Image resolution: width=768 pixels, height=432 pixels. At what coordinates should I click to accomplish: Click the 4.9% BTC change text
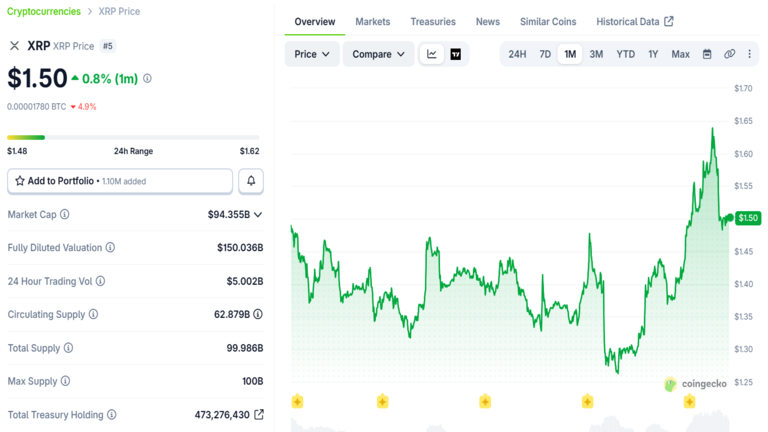[87, 107]
